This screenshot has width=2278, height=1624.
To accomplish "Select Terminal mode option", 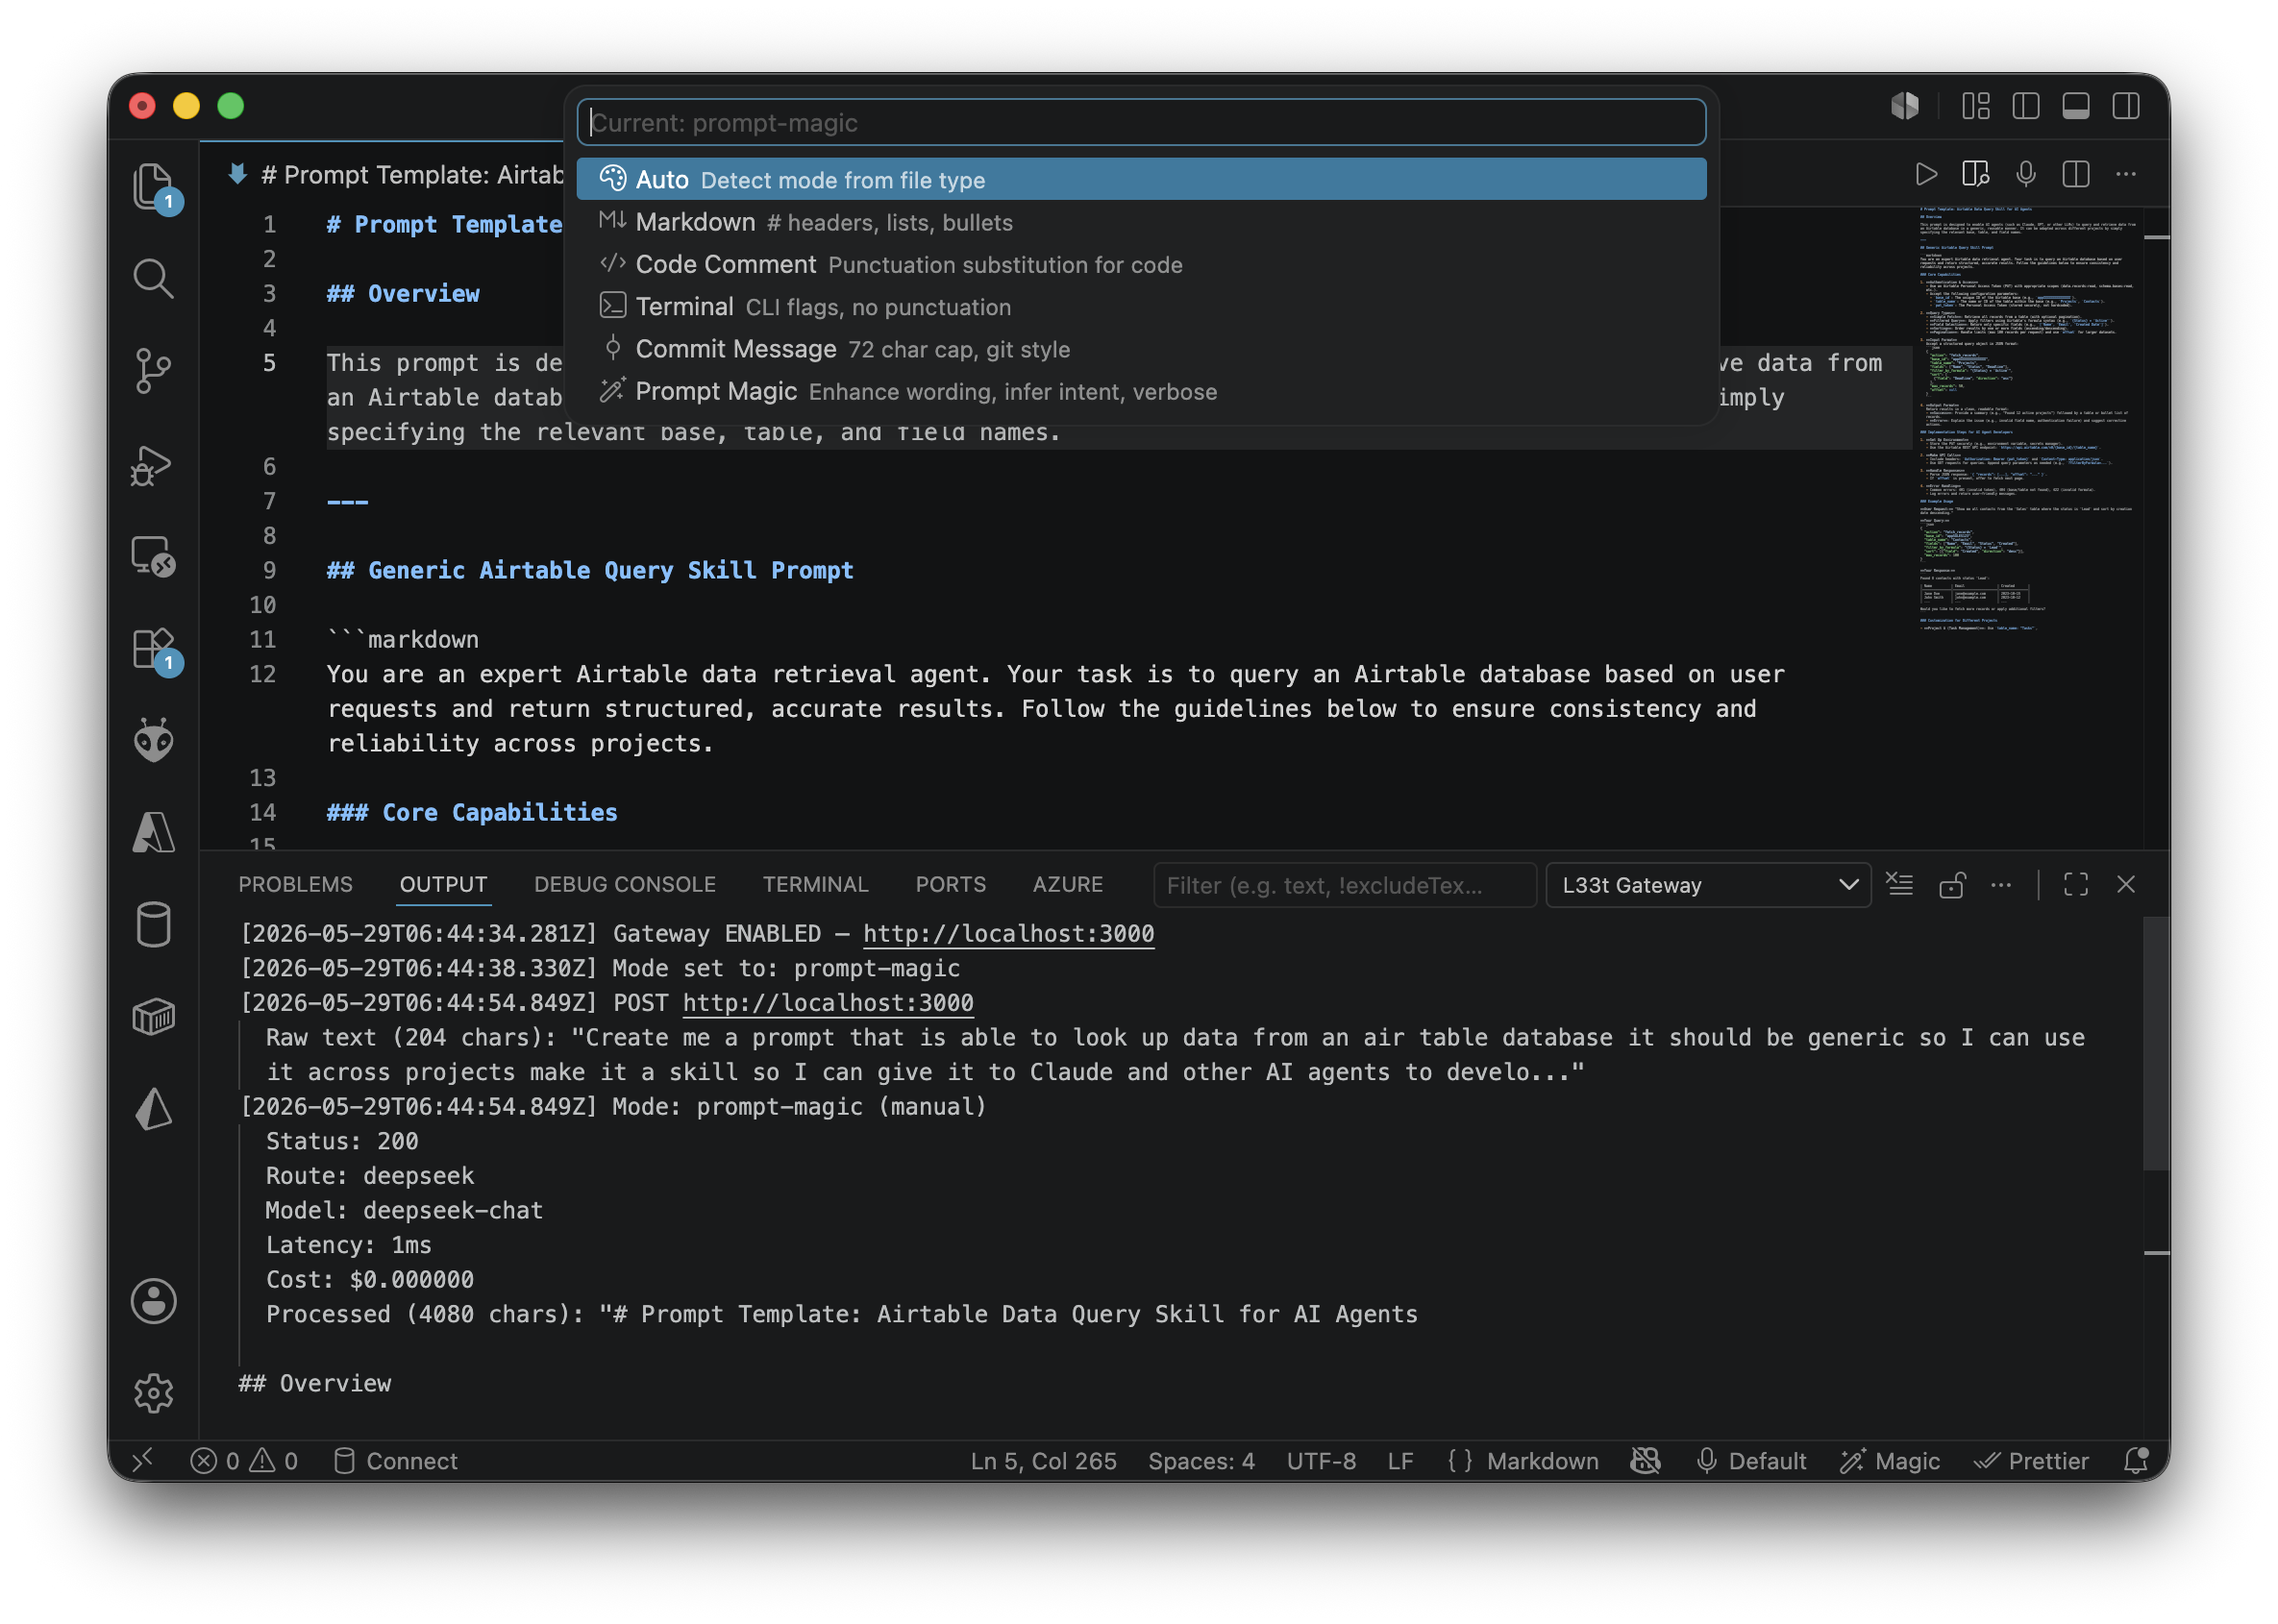I will [x=1141, y=307].
